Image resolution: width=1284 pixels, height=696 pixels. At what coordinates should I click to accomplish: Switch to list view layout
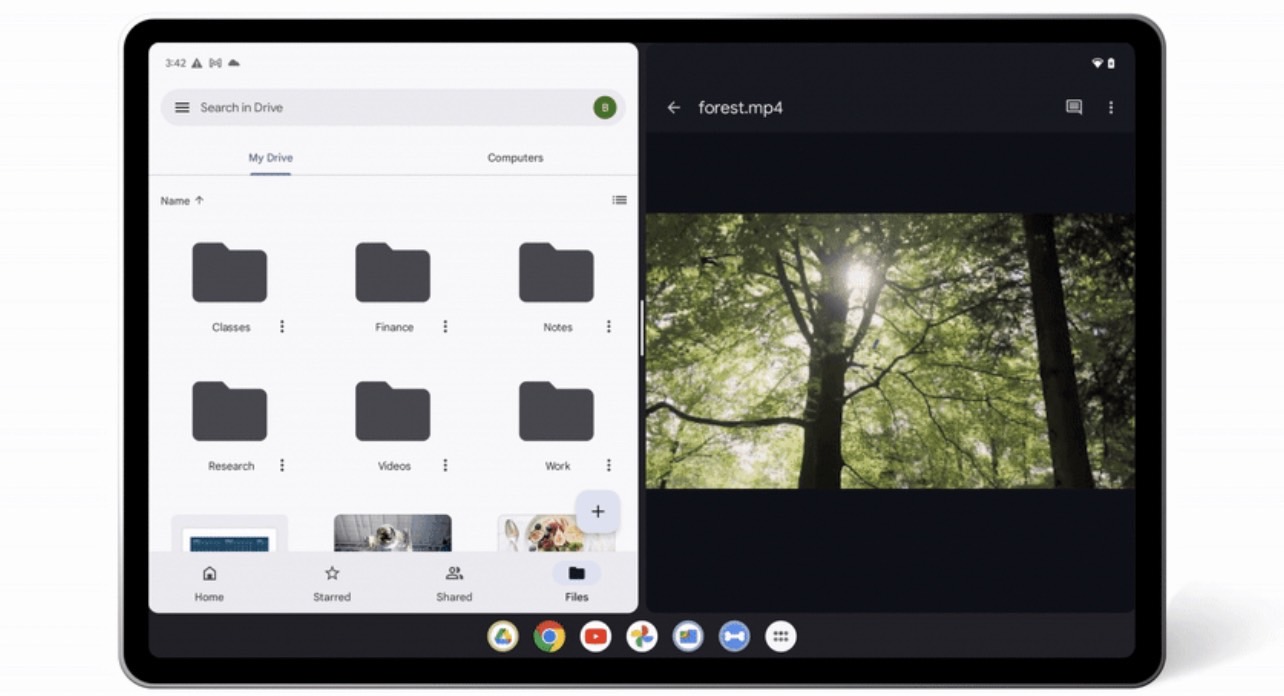coord(619,200)
